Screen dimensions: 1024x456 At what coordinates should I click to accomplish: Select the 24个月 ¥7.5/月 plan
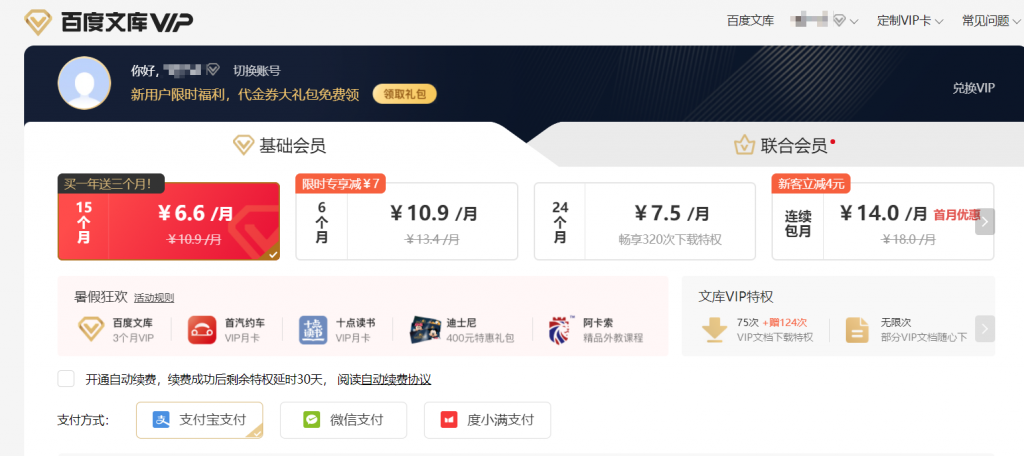(645, 221)
